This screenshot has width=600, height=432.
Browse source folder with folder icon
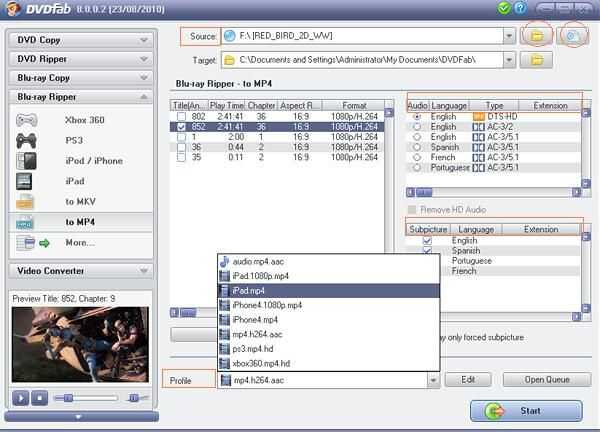coord(537,36)
